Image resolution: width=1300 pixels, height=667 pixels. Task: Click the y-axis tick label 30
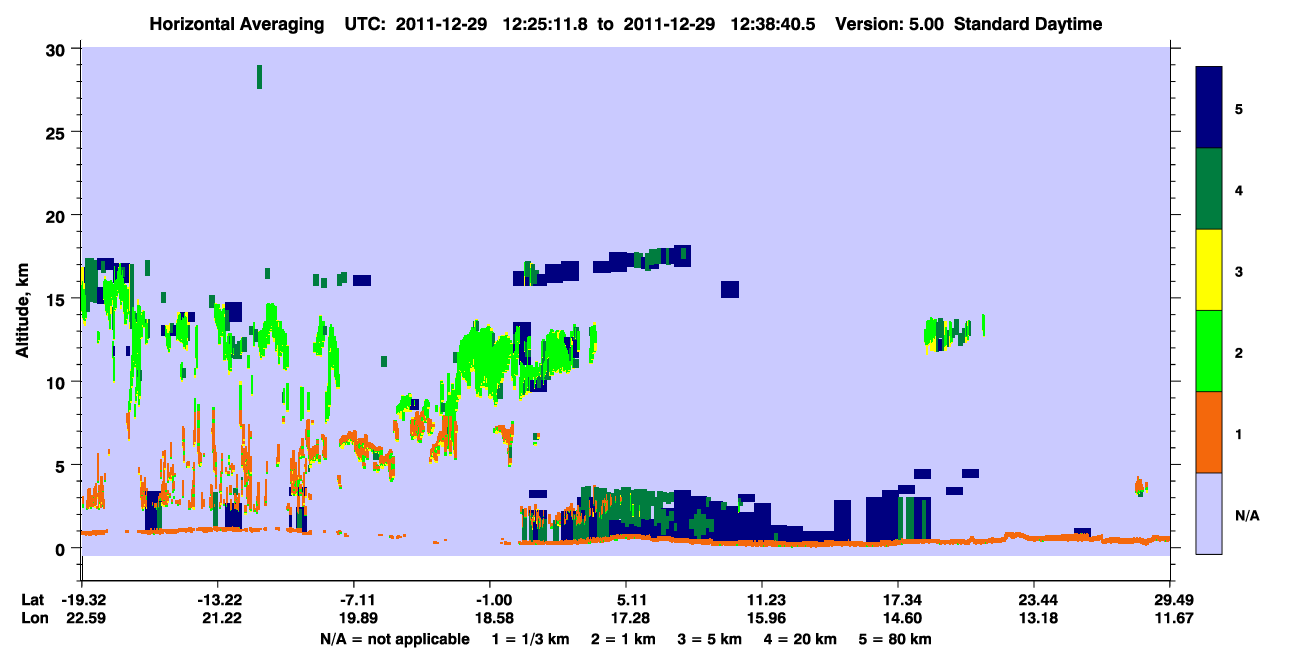point(57,49)
